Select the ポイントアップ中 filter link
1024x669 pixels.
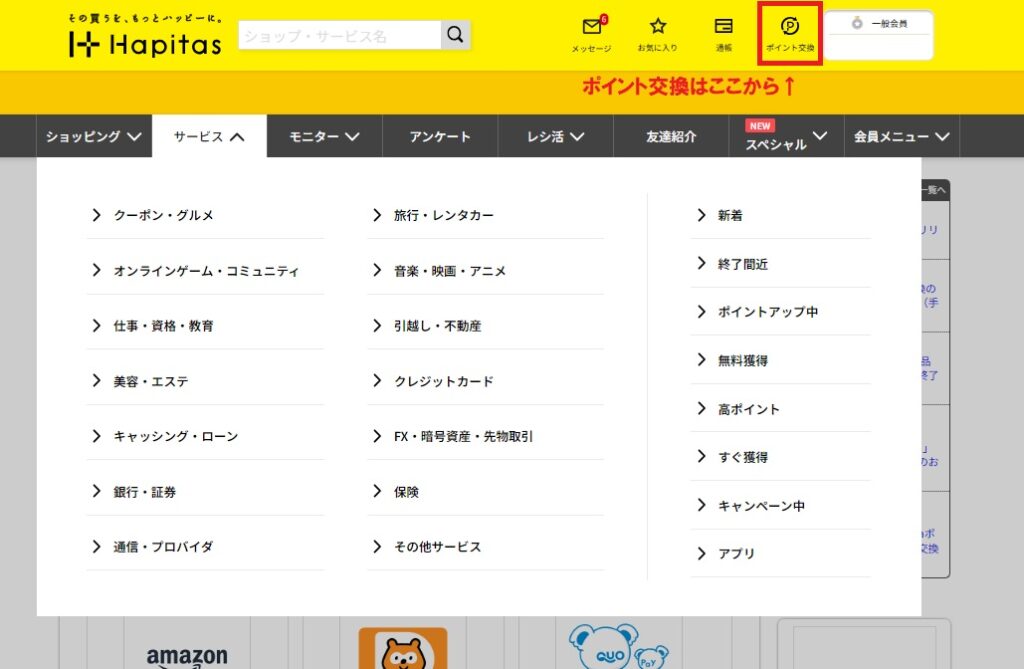[767, 312]
